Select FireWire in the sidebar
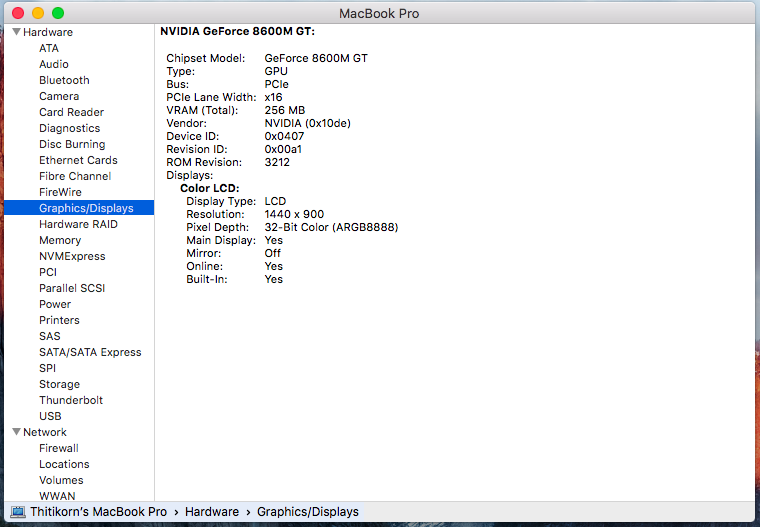The image size is (760, 527). (61, 192)
